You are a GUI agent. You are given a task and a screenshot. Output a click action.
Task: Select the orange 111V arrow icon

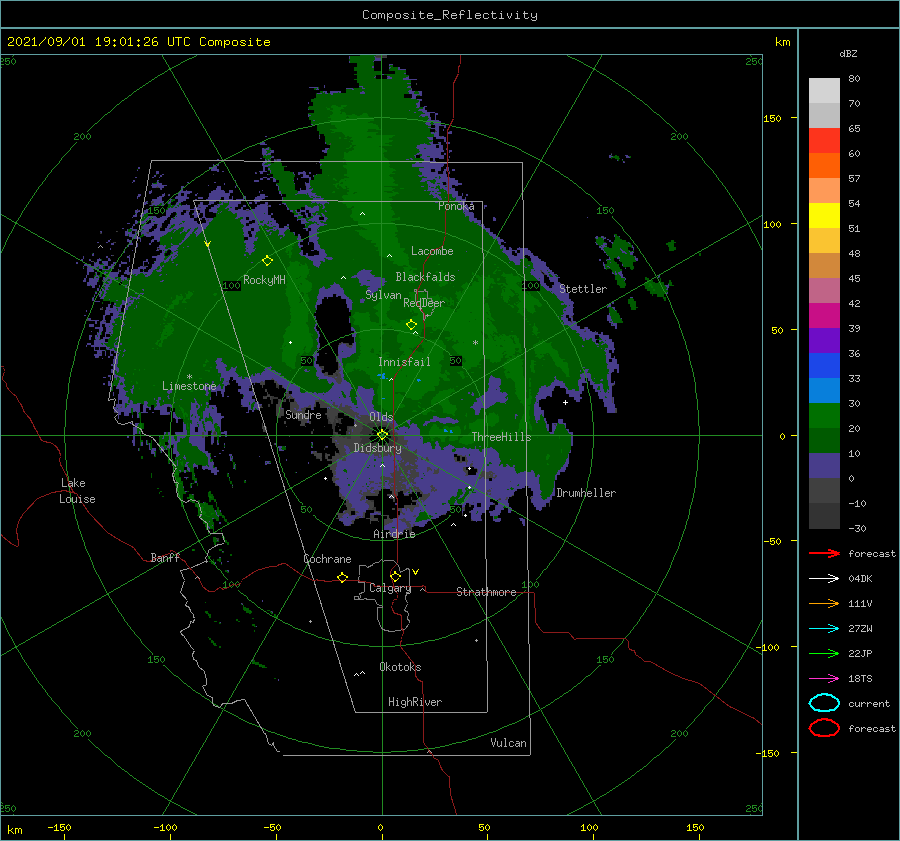(x=824, y=603)
